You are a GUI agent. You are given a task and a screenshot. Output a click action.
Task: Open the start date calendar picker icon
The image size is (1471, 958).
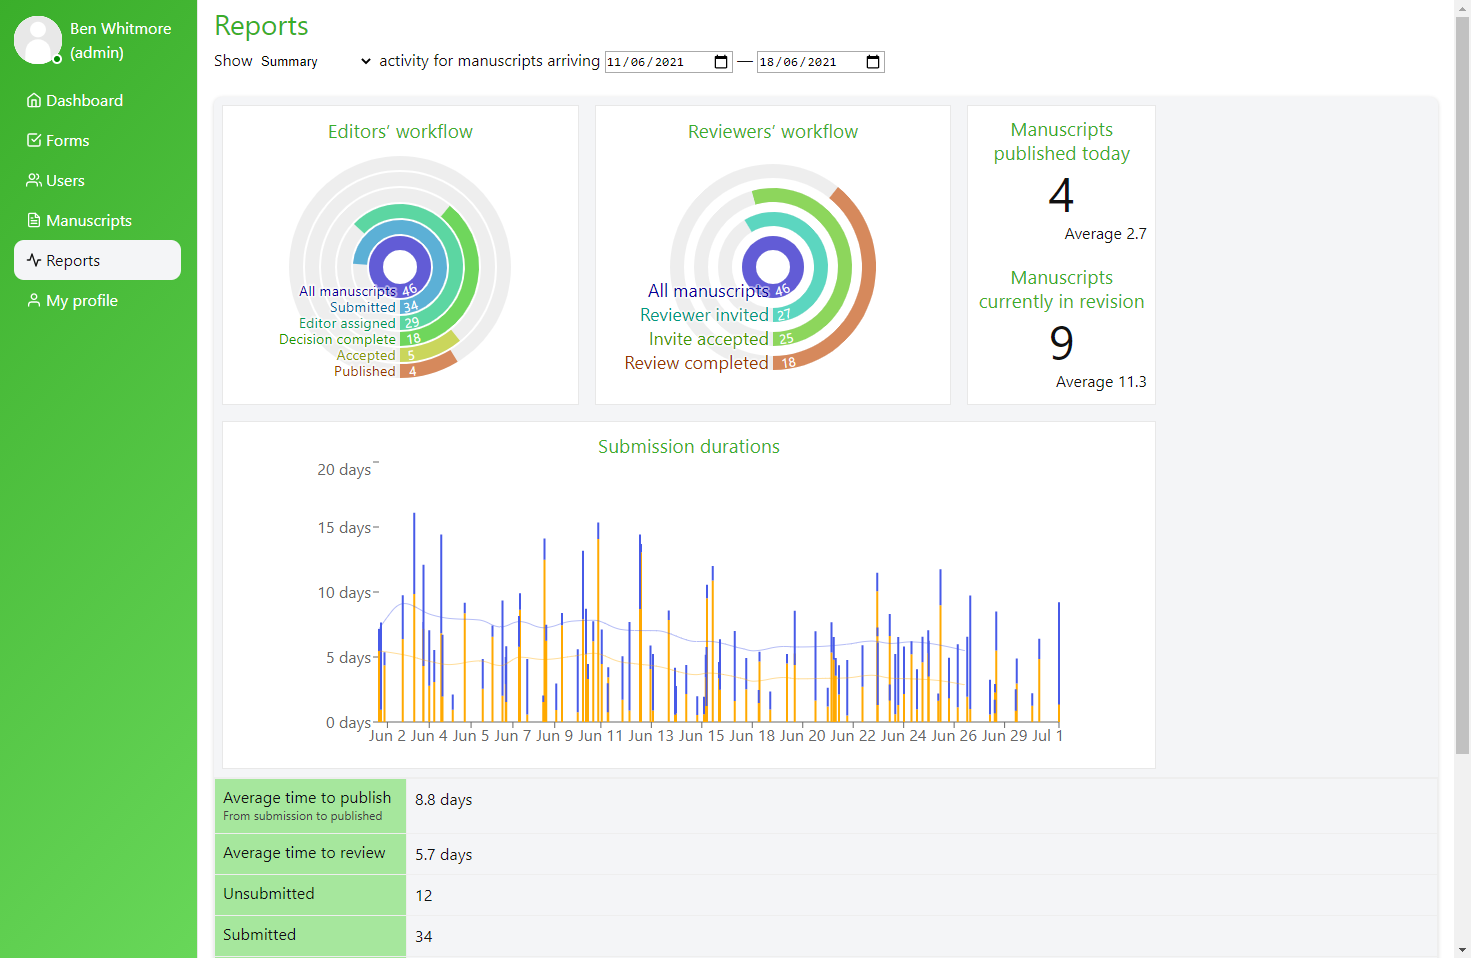tap(721, 62)
